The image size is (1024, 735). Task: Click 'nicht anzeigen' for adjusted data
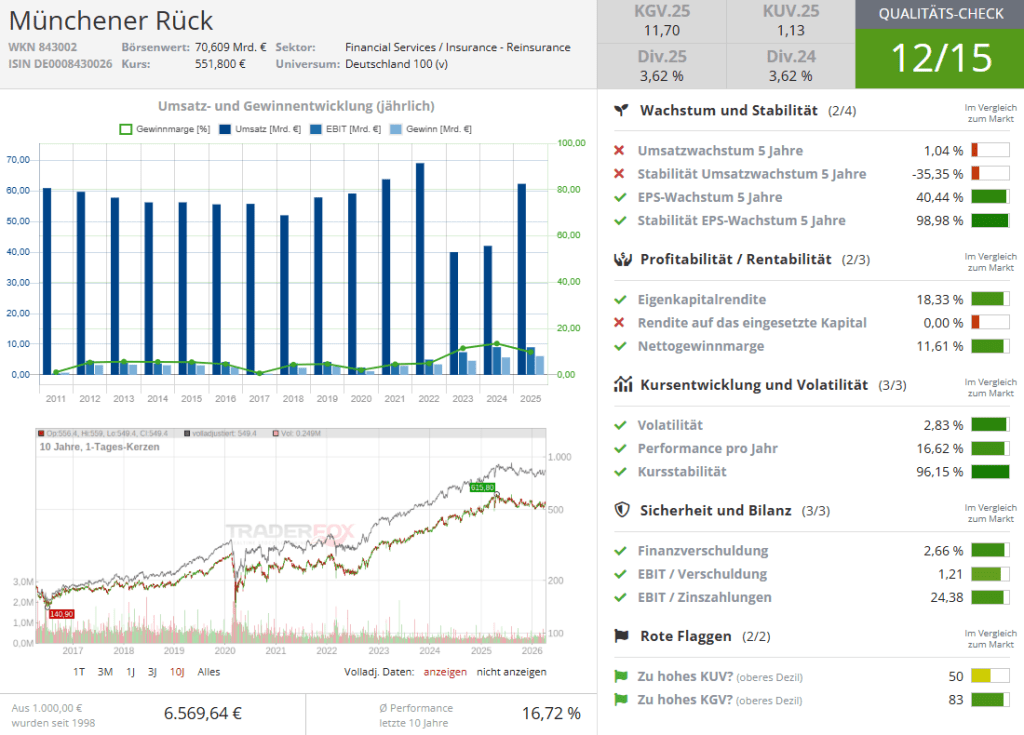click(x=511, y=672)
